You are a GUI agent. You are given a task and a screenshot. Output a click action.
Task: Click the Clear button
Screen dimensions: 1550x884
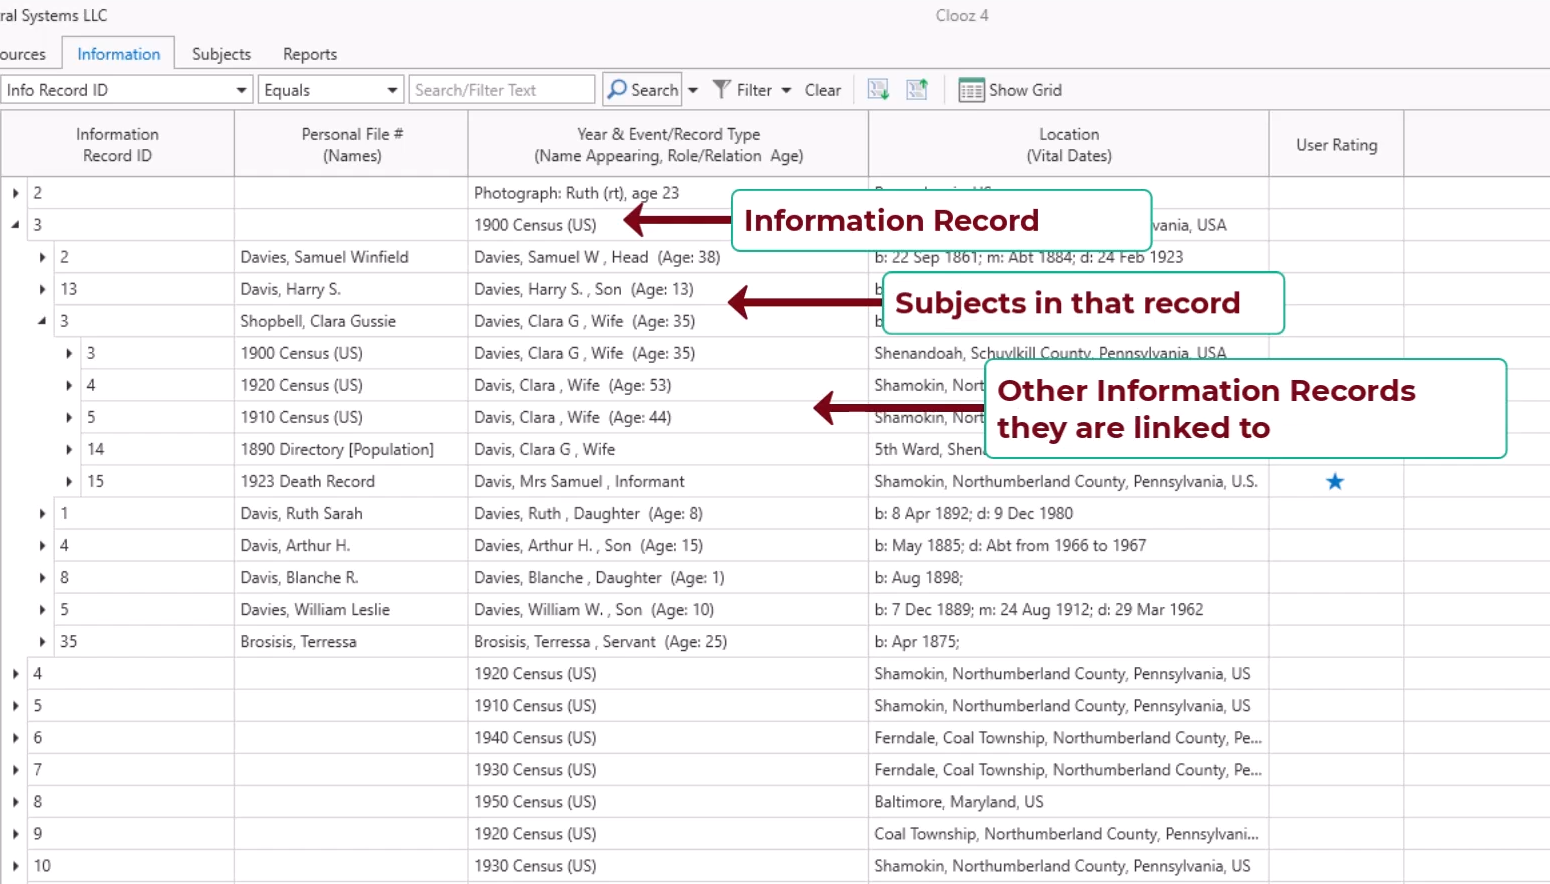822,90
